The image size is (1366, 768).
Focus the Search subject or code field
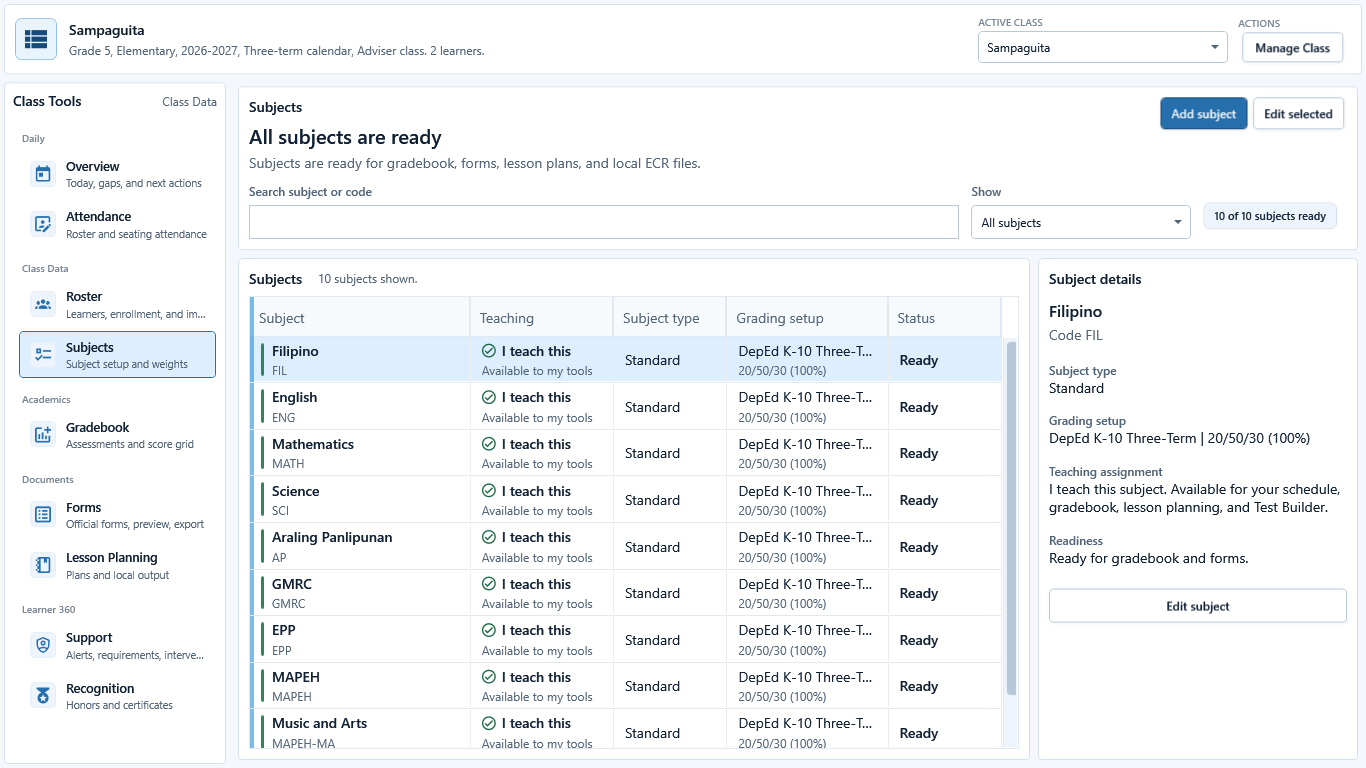(603, 222)
